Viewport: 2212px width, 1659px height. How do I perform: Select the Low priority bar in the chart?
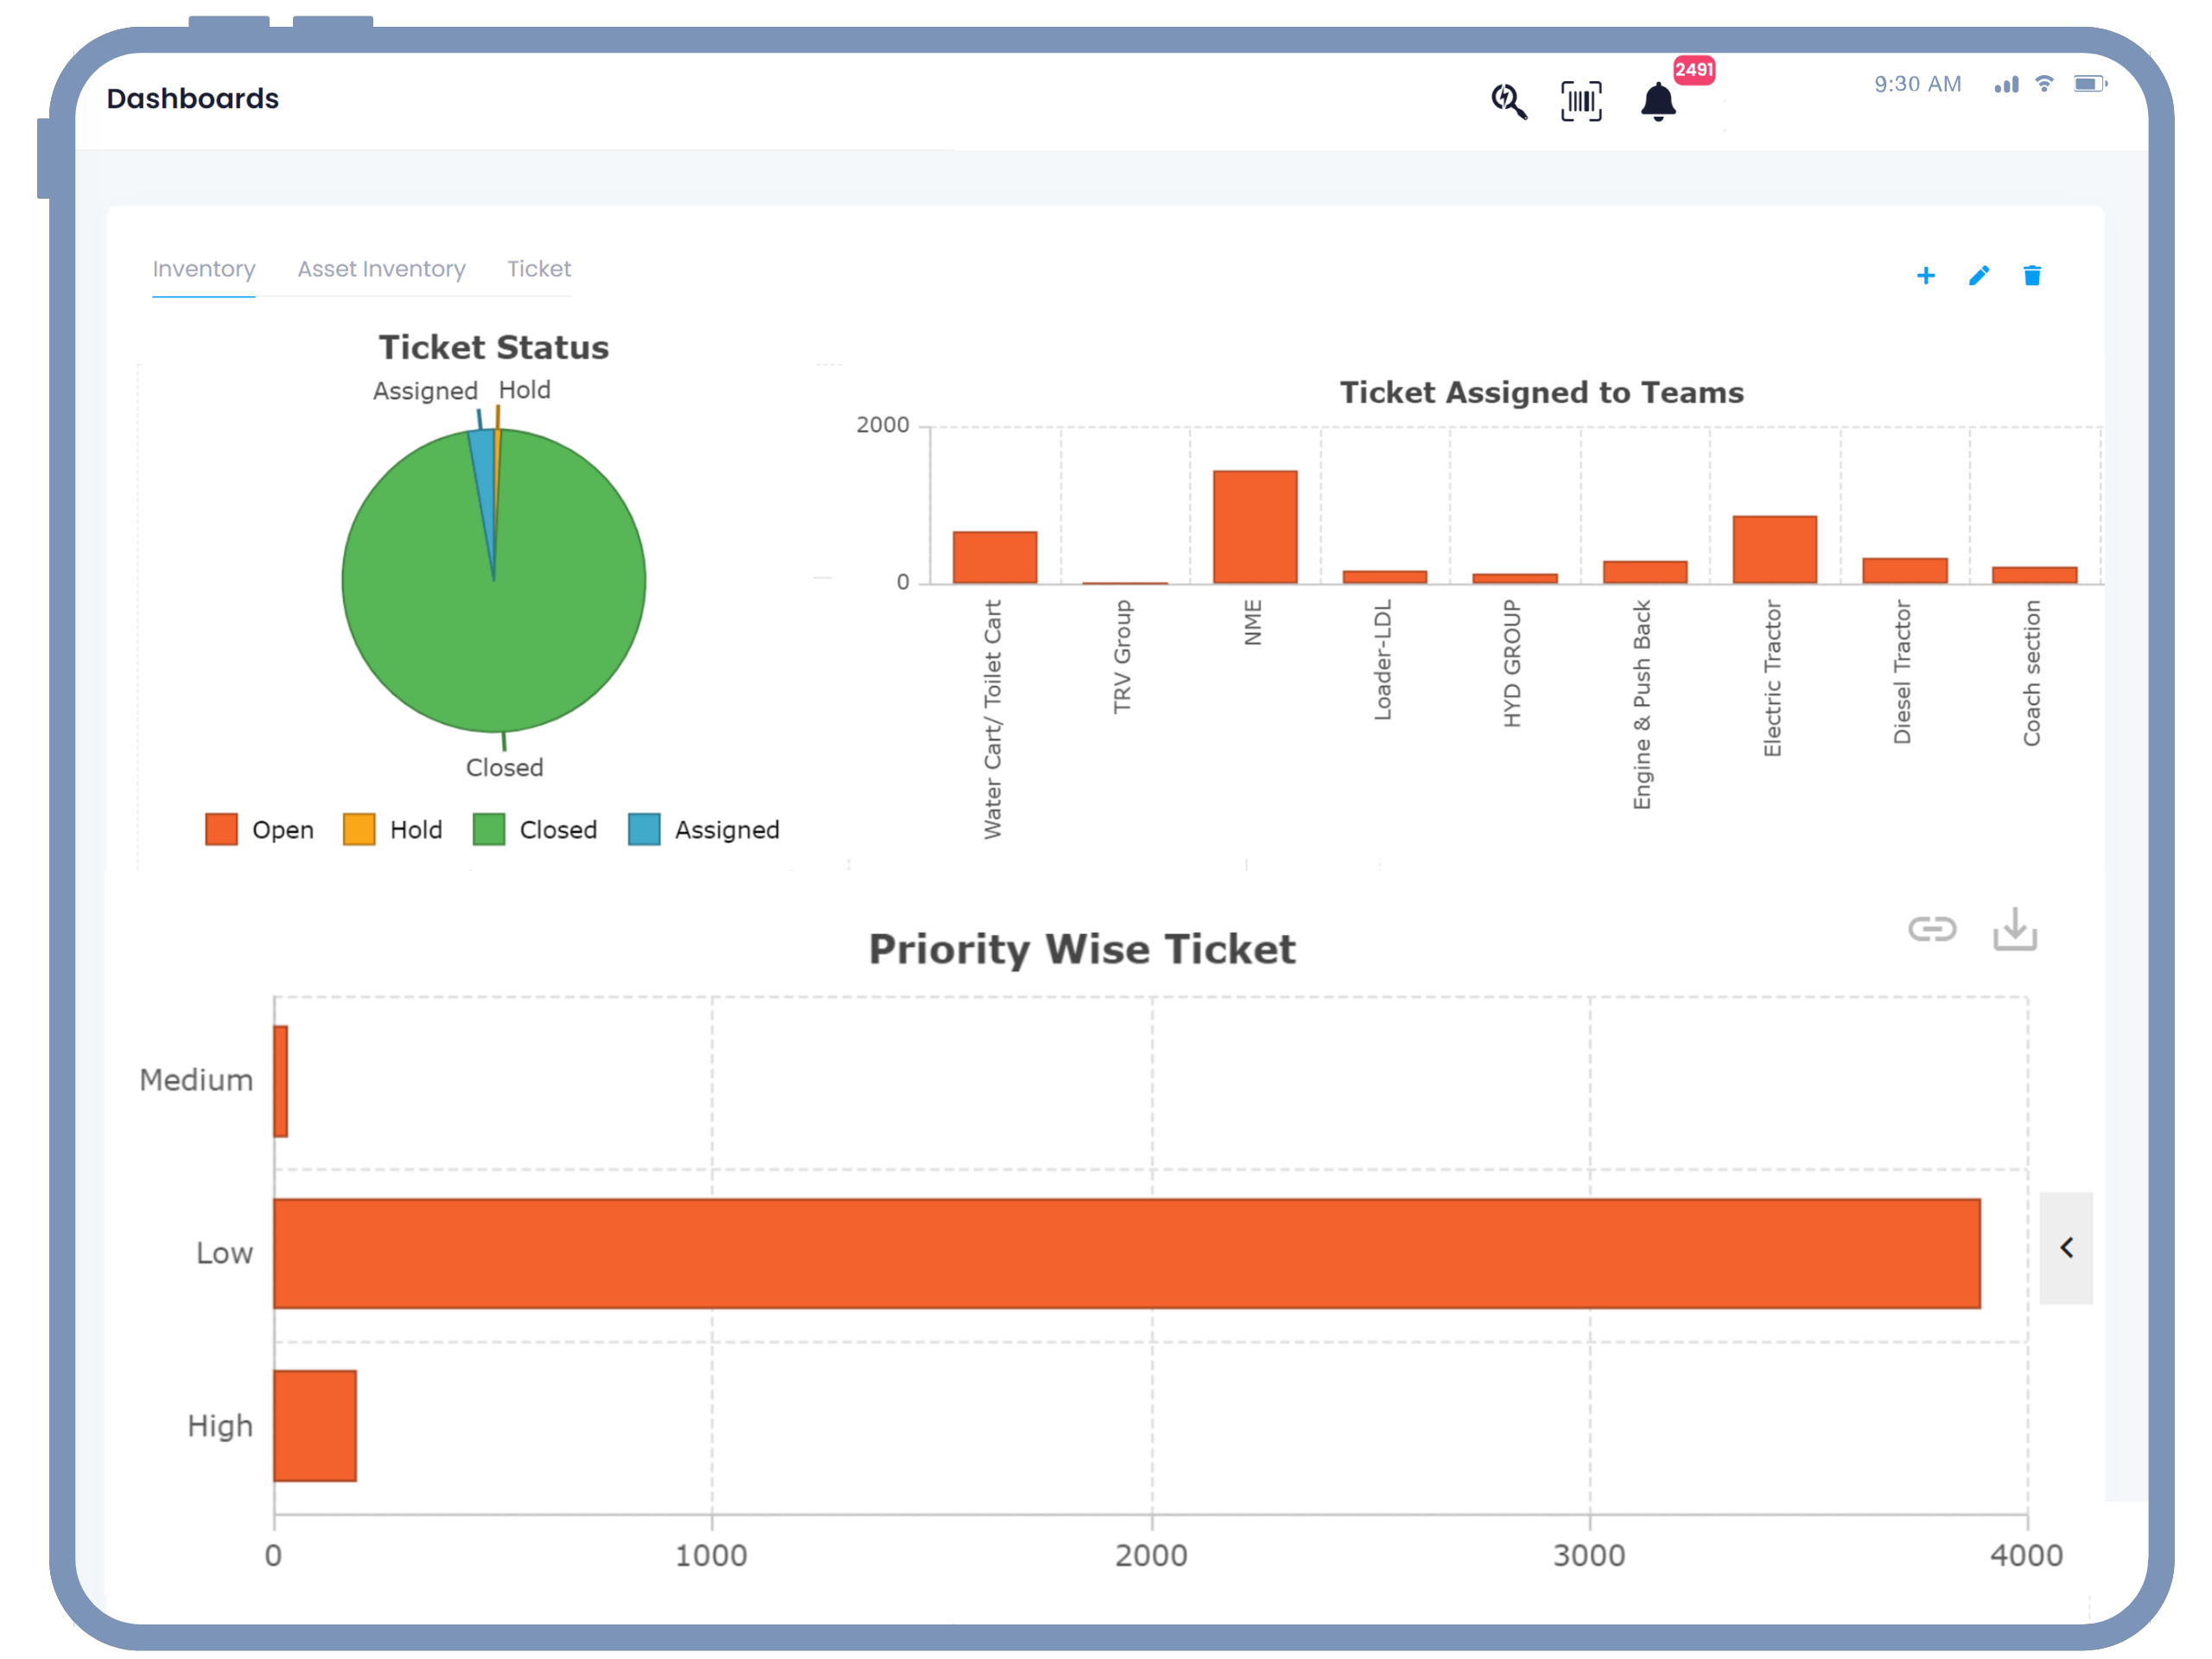click(x=1100, y=1253)
